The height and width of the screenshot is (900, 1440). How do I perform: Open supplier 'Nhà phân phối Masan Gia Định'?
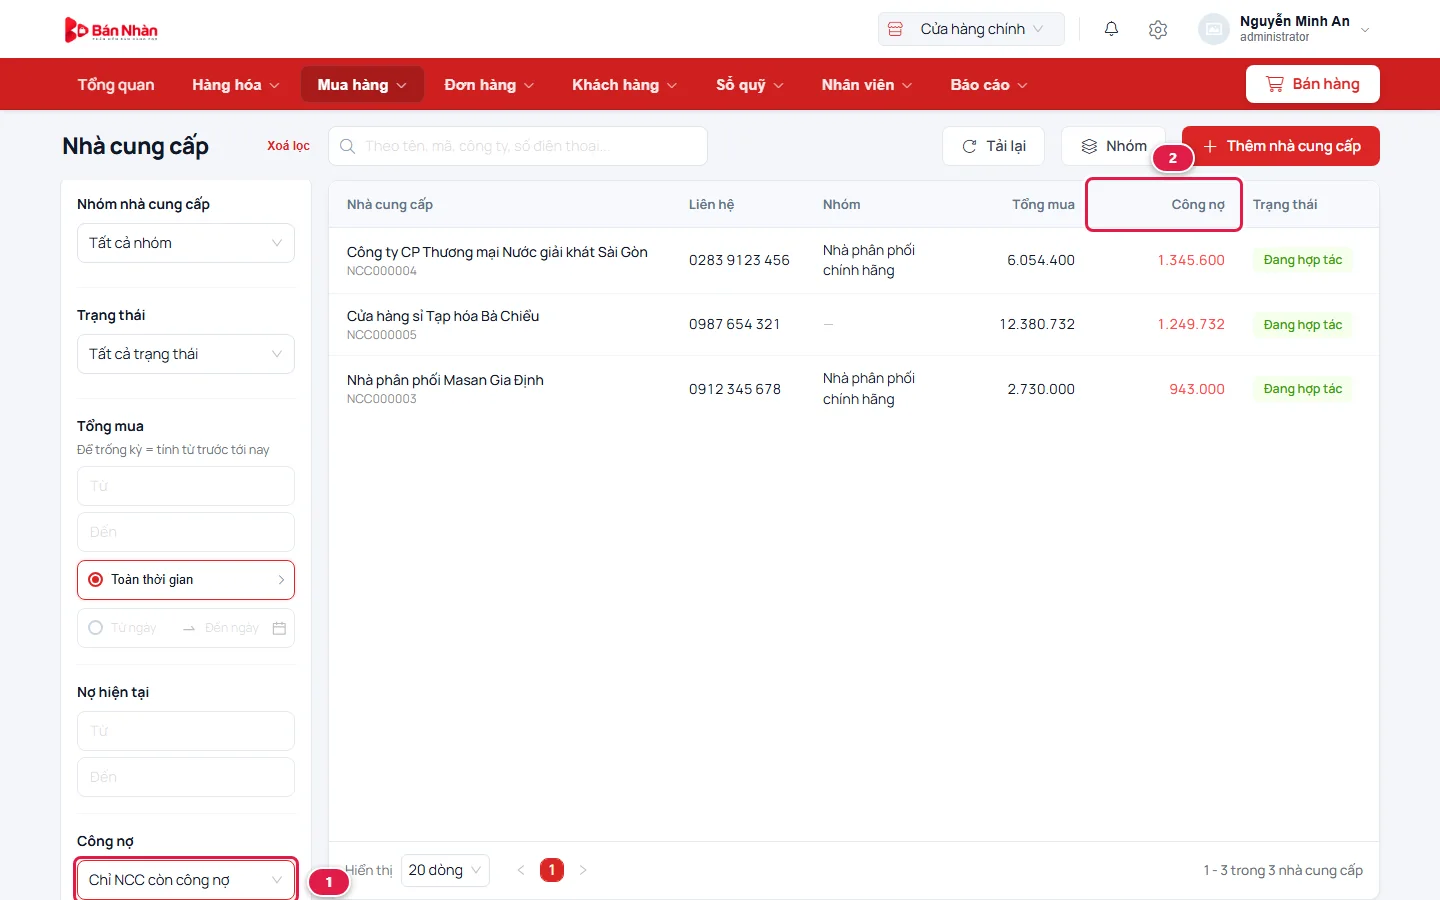(445, 380)
